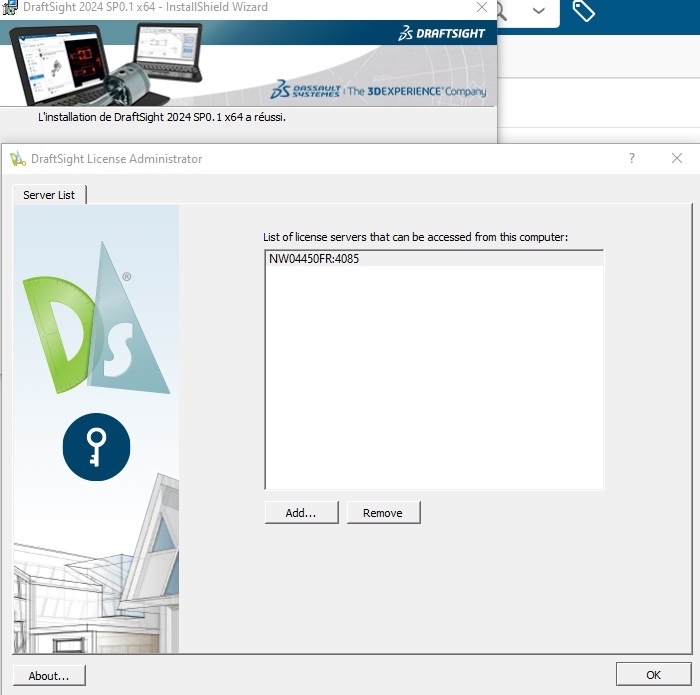Image resolution: width=700 pixels, height=695 pixels.
Task: Expand the chevron dropdown in the background window
Action: [539, 11]
